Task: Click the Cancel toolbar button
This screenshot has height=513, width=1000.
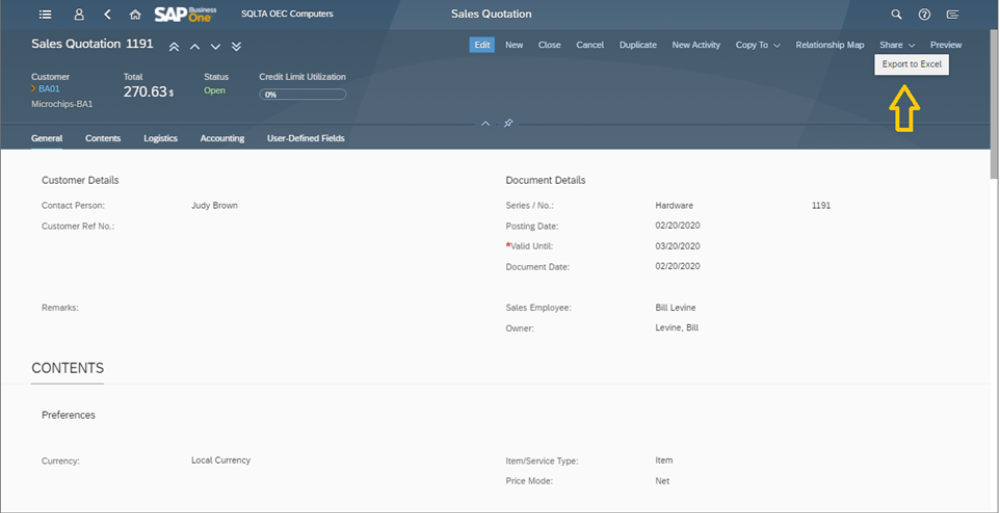Action: tap(590, 45)
